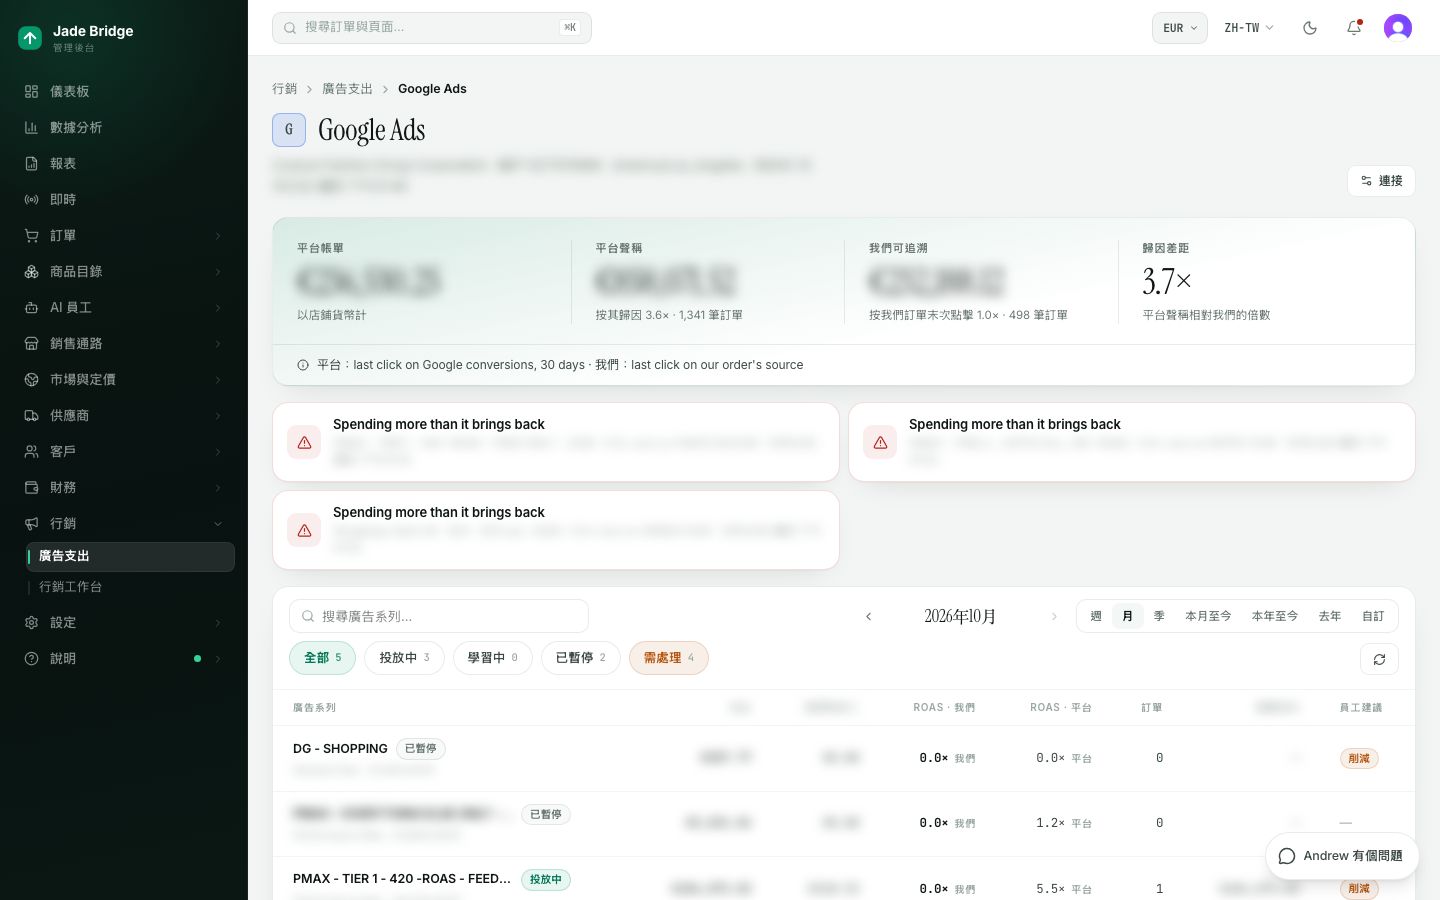Click the Jade Bridge logo icon
This screenshot has height=900, width=1440.
30,38
